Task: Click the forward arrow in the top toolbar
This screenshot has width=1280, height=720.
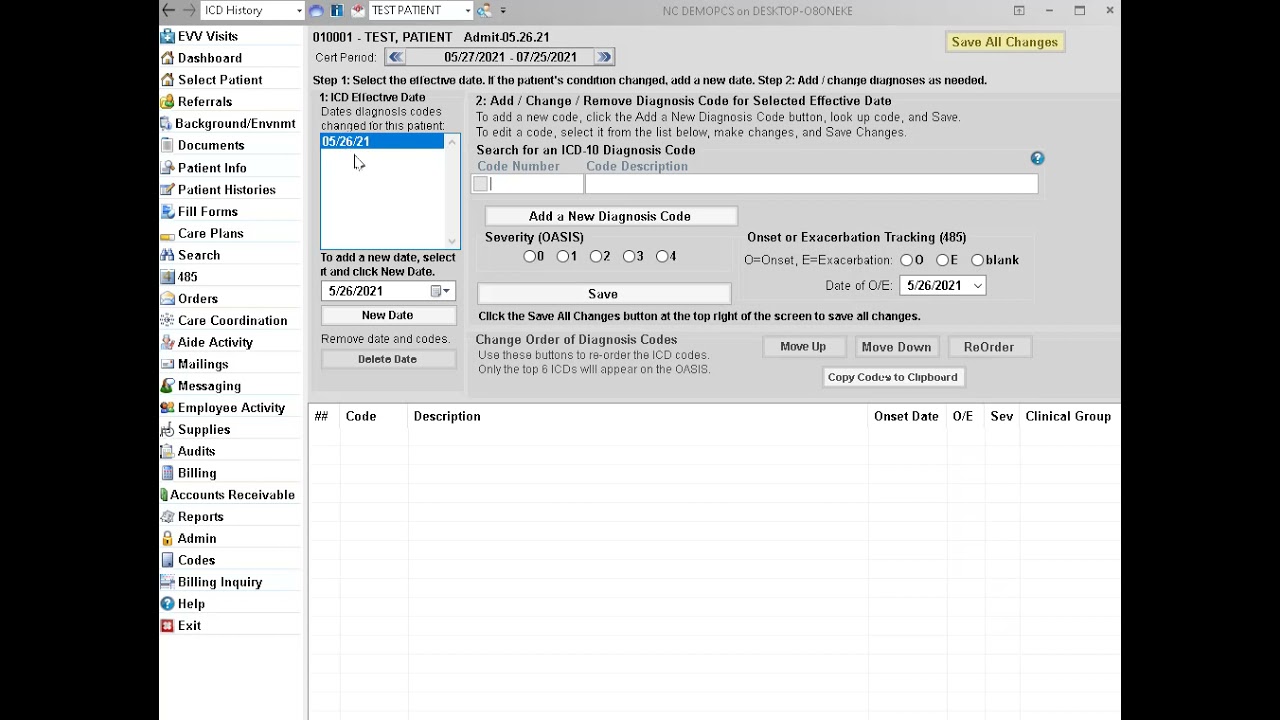Action: pyautogui.click(x=189, y=10)
